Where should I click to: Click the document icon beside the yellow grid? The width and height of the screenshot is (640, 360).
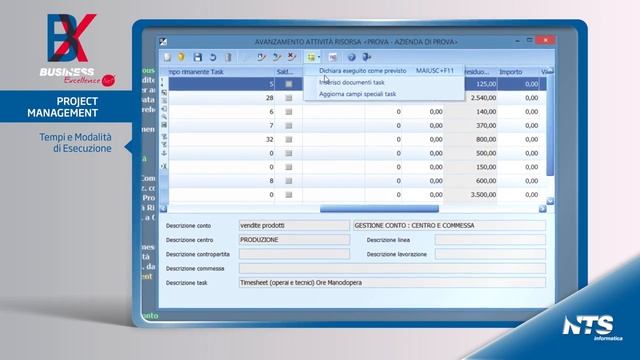(x=333, y=57)
